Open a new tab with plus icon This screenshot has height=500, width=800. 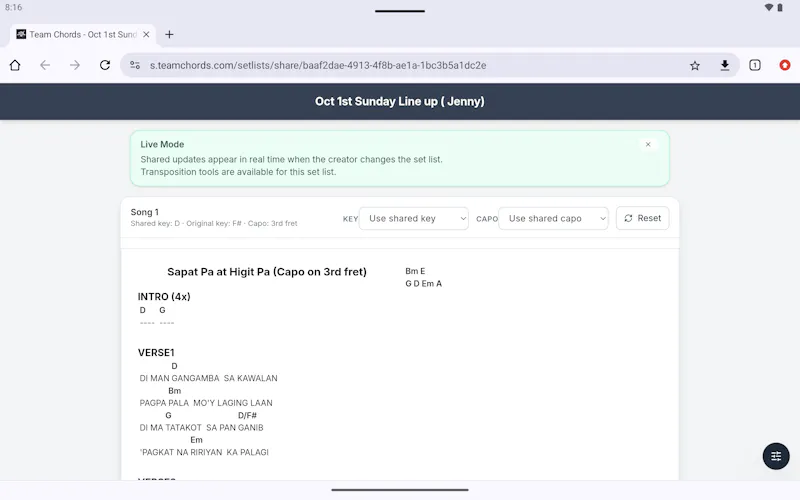click(169, 35)
